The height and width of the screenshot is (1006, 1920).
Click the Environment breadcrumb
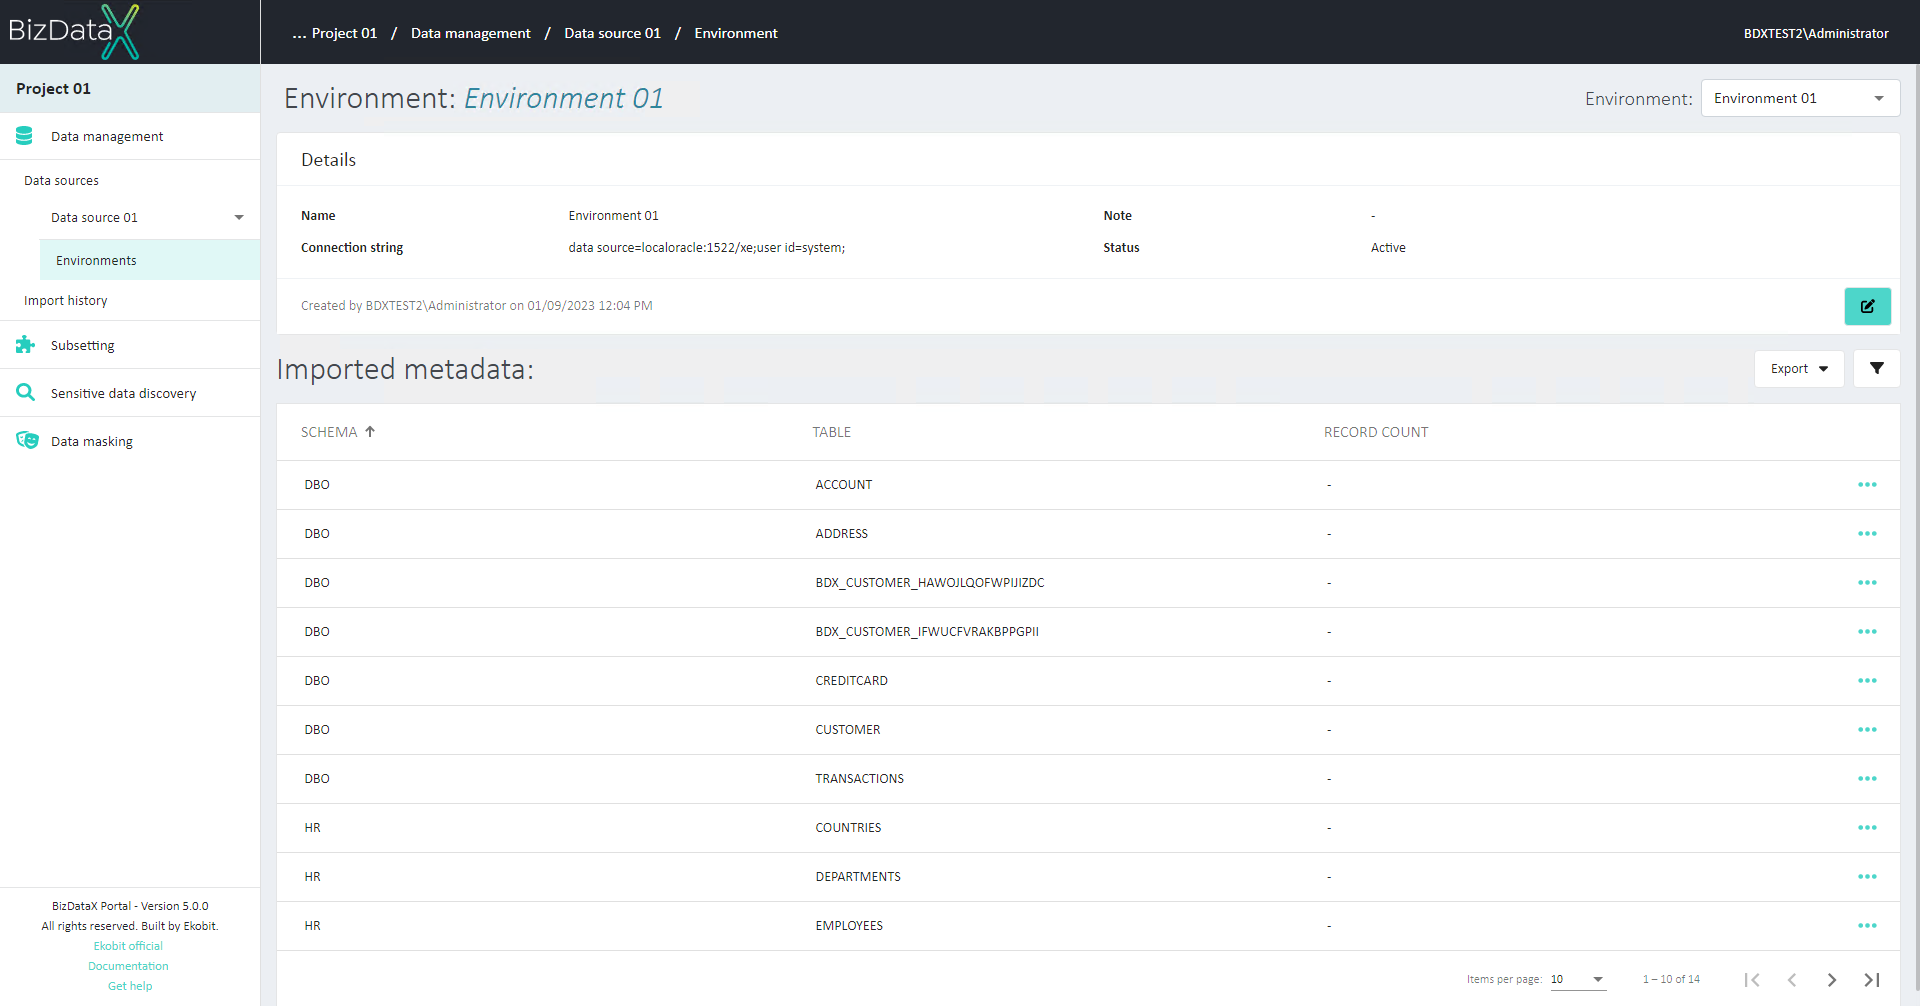pos(736,33)
